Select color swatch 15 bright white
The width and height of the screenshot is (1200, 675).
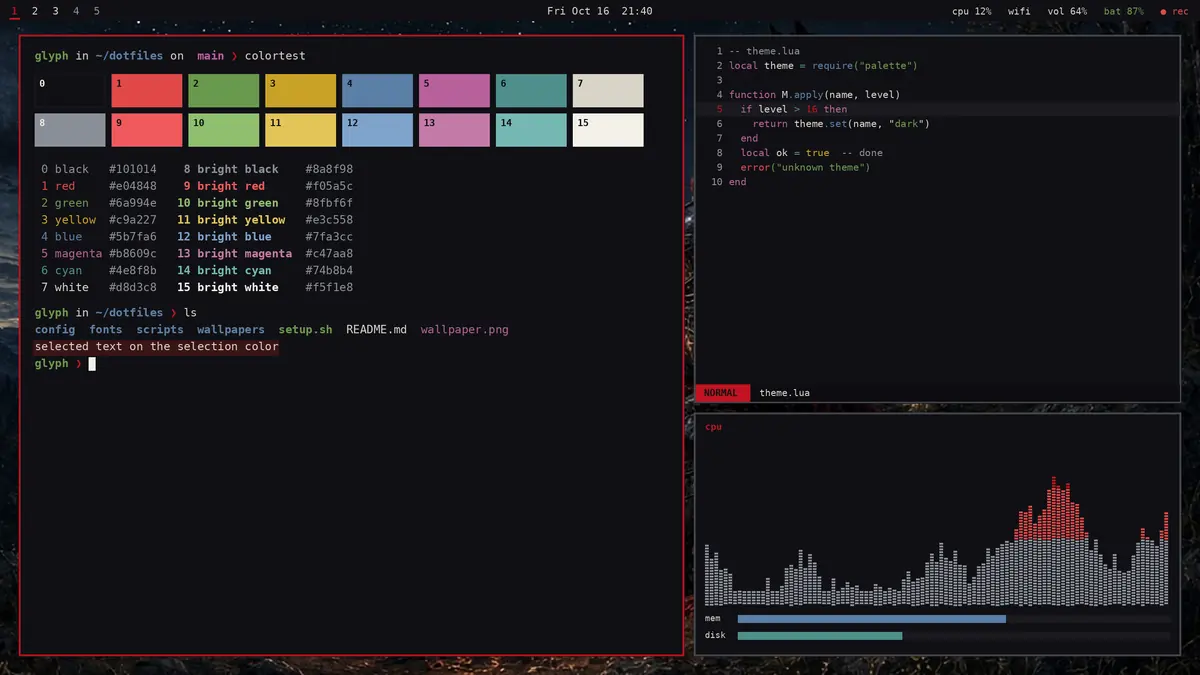tap(608, 130)
